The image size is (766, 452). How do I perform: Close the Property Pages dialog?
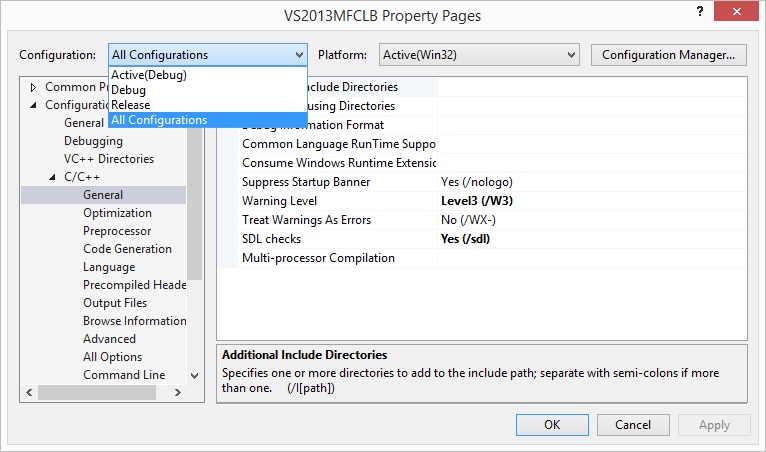pyautogui.click(x=736, y=11)
